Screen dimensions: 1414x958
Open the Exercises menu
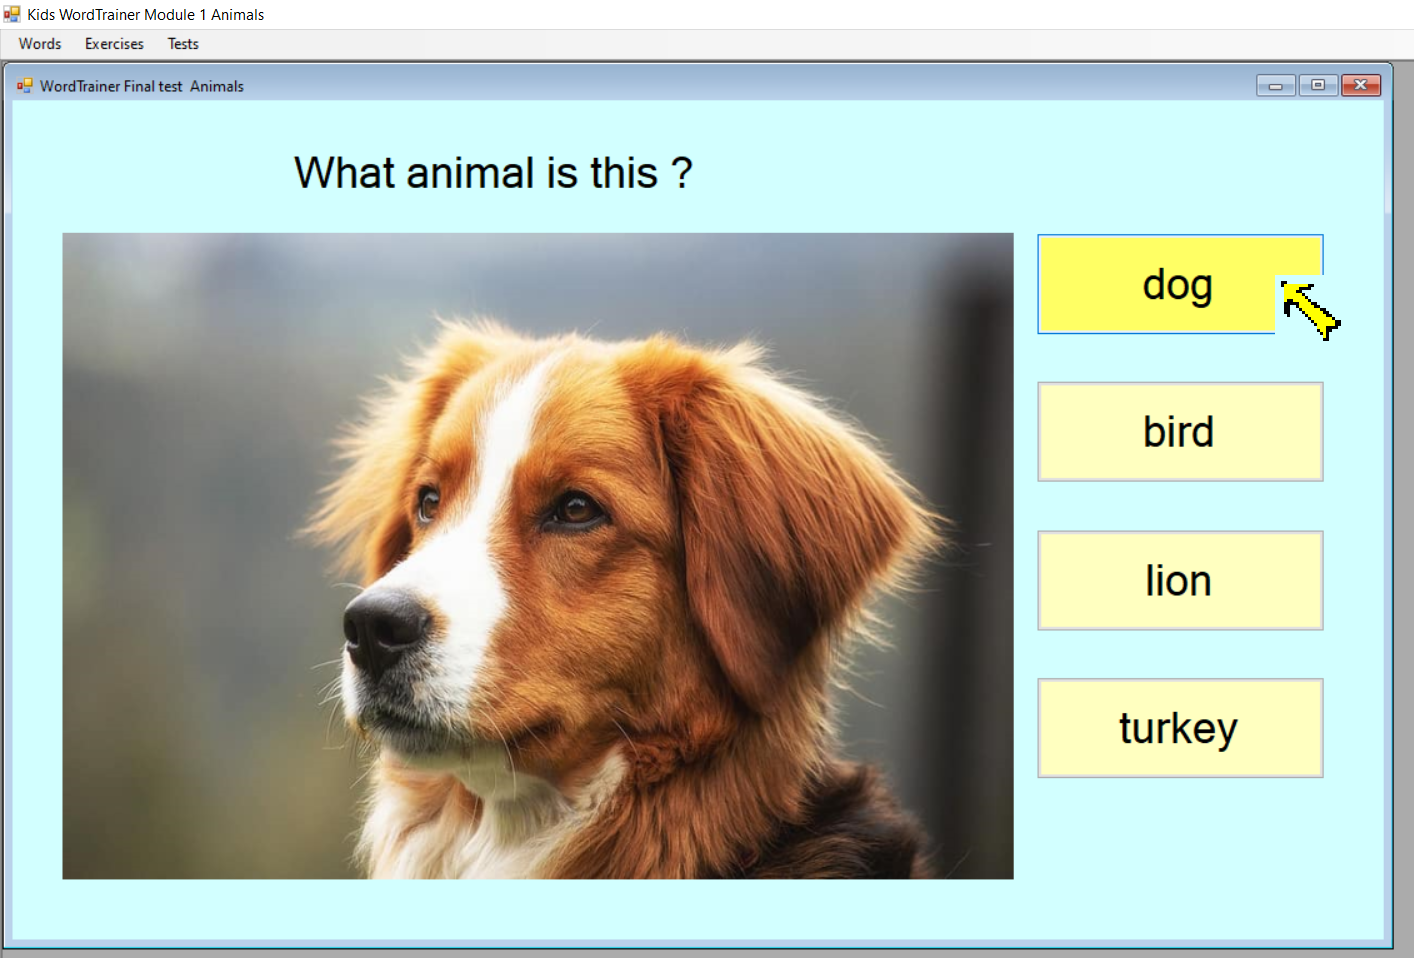pos(114,44)
